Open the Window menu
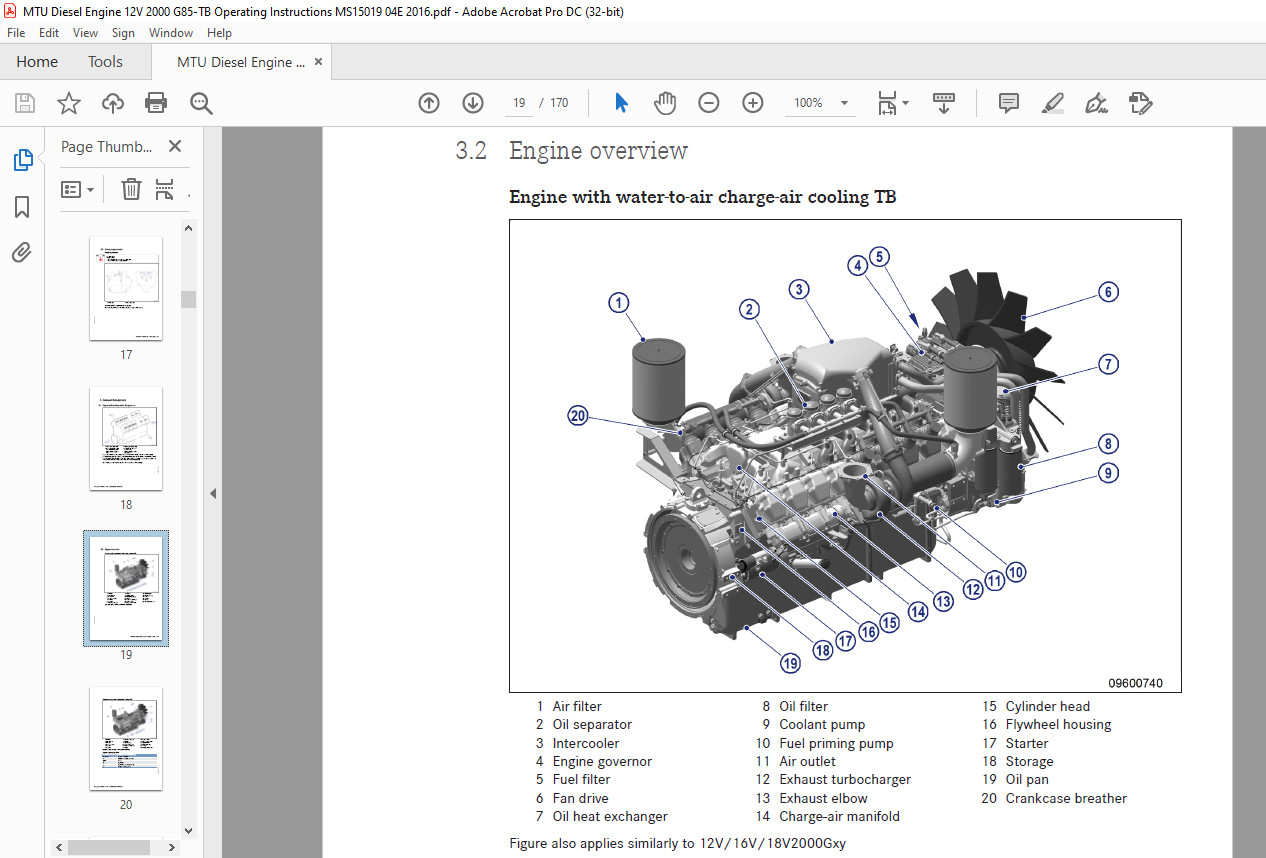 click(171, 33)
